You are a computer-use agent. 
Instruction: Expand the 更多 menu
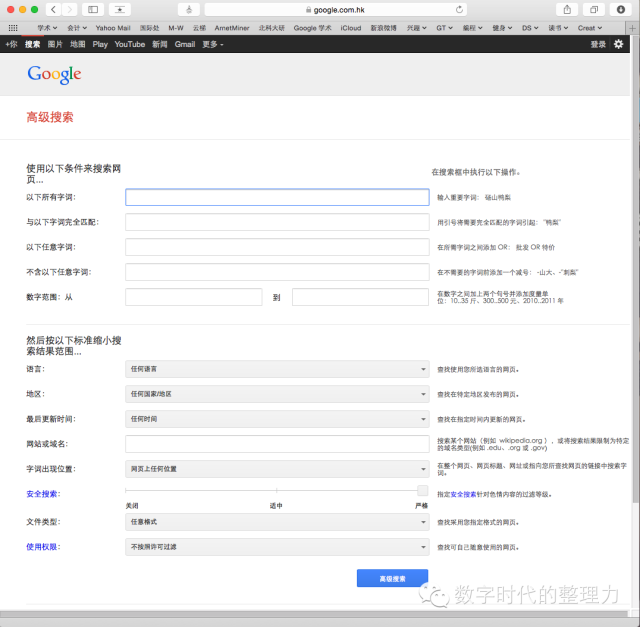(213, 44)
